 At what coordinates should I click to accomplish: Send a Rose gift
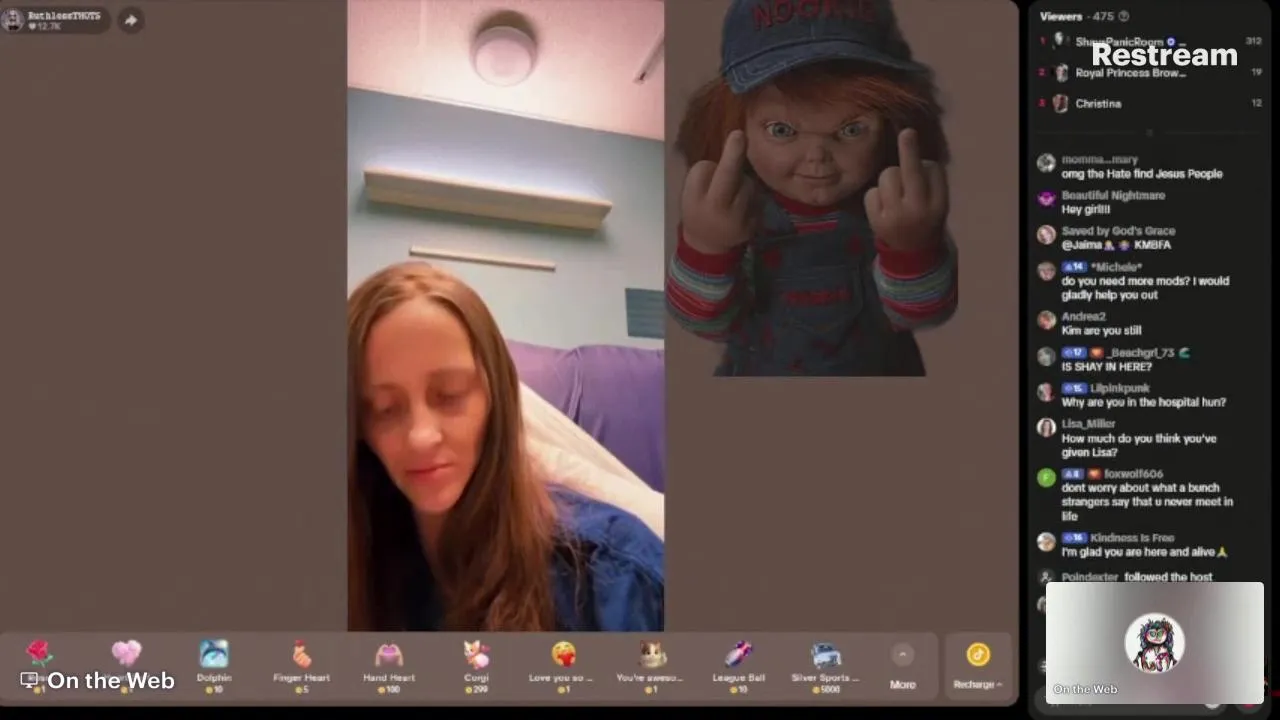[x=39, y=664]
